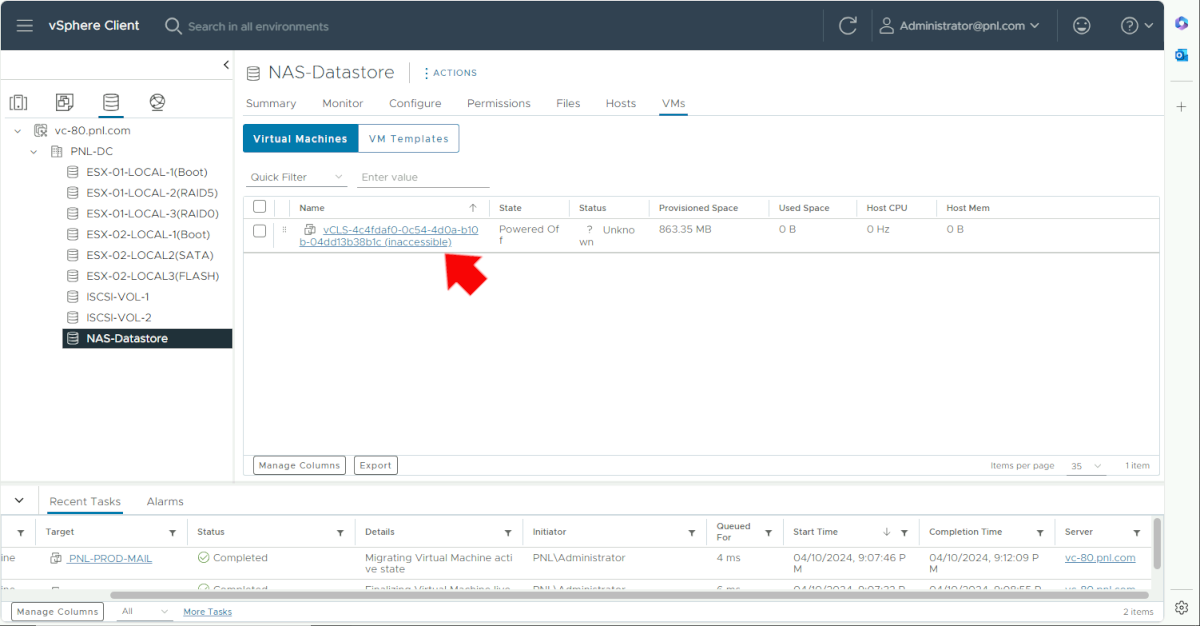Screen dimensions: 1200x626
Task: Check the vCLS VM row checkbox
Action: 260,231
